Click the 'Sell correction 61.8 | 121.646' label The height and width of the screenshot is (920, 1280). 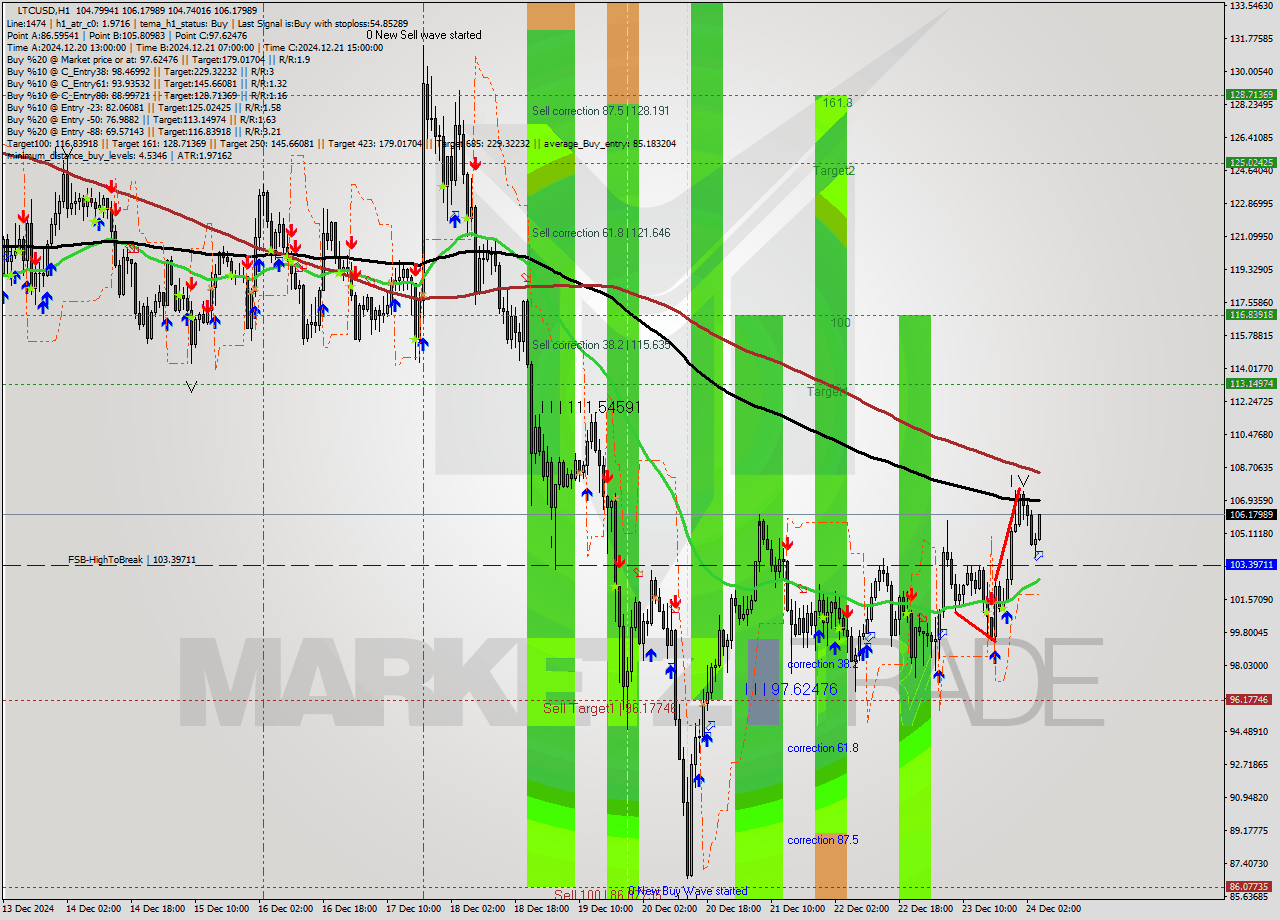601,233
